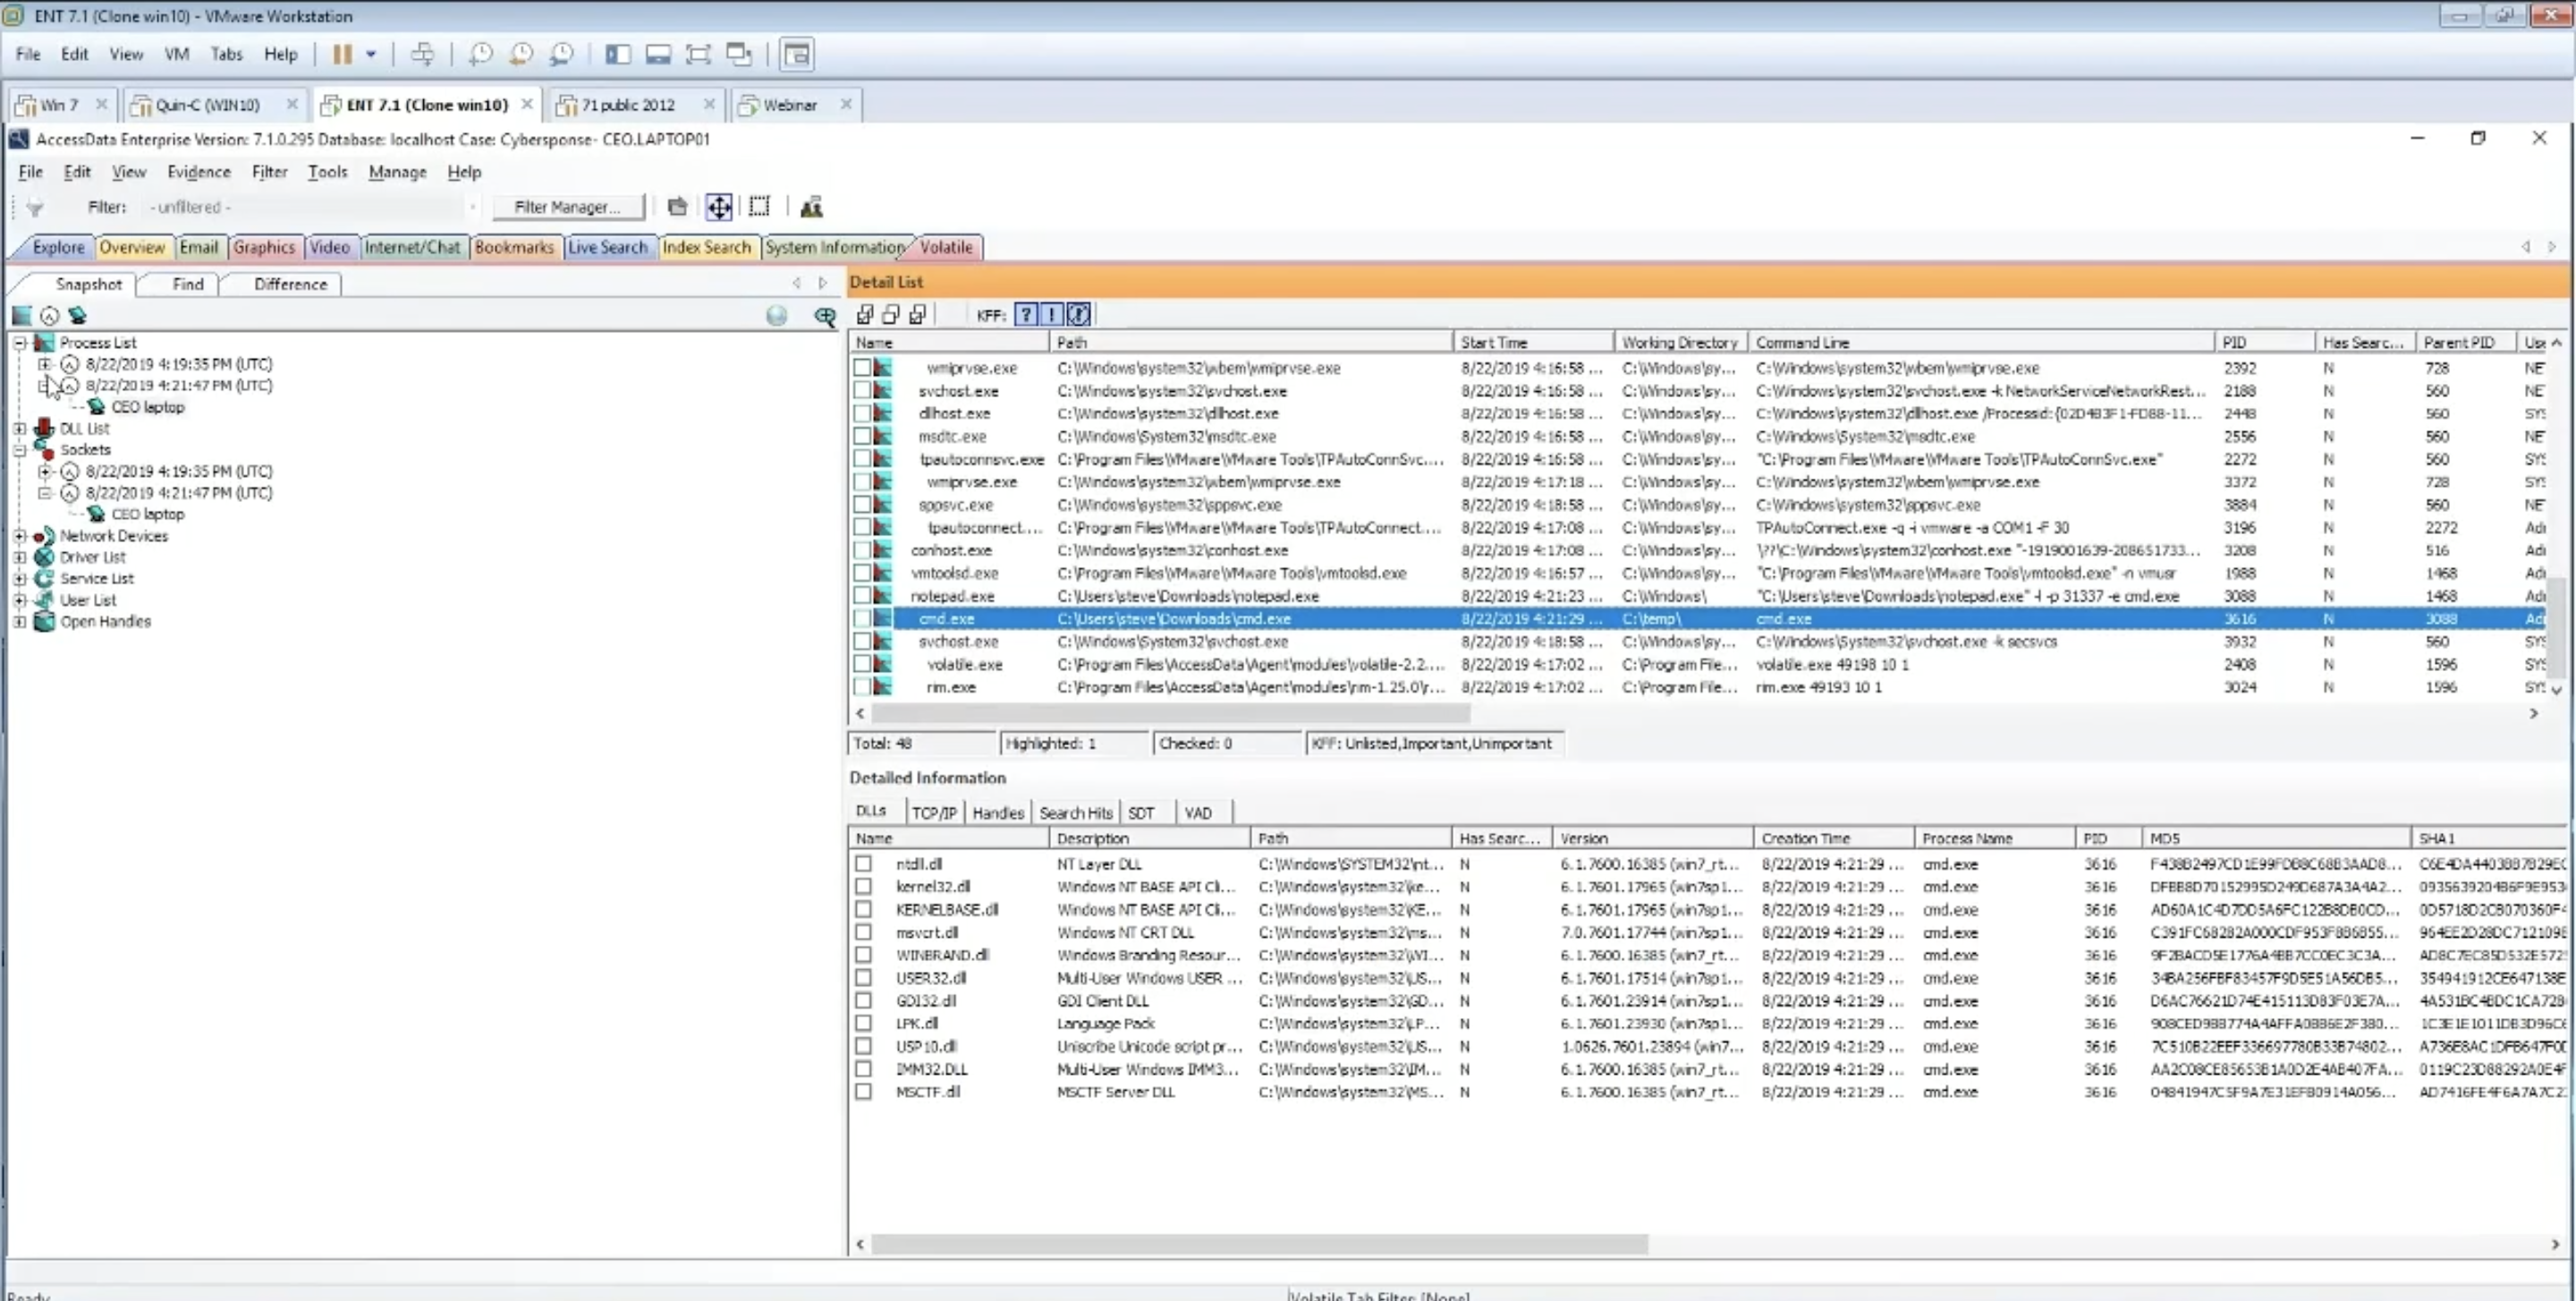Check the volatile.exe process checkbox
2576x1301 pixels.
862,664
